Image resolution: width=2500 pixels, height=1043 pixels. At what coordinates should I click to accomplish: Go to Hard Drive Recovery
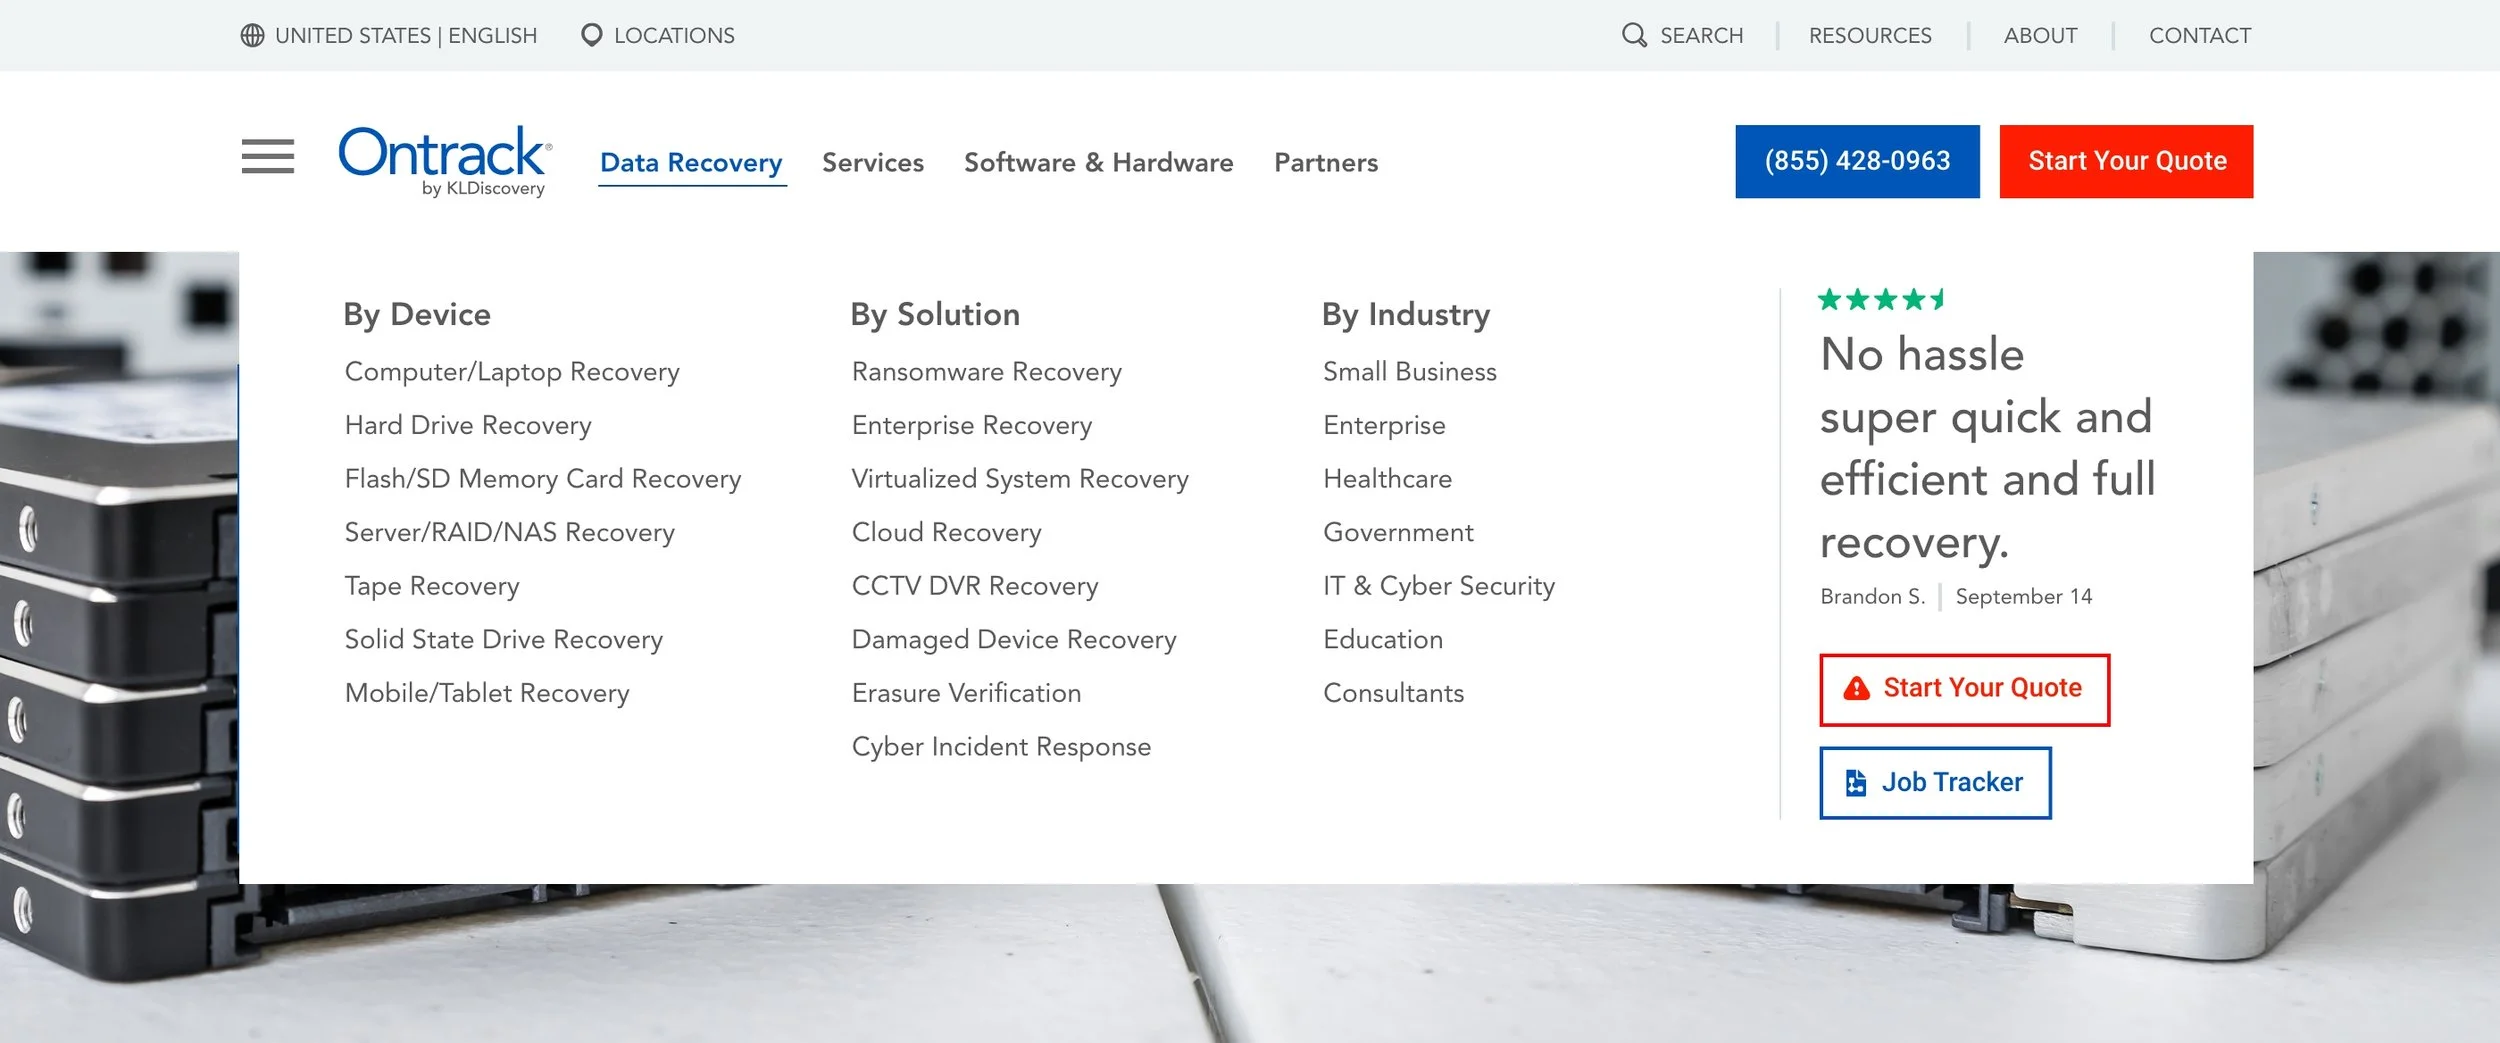pyautogui.click(x=468, y=426)
